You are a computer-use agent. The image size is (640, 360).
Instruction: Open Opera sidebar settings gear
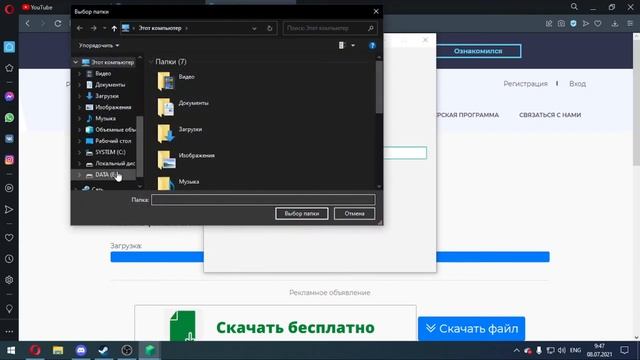pyautogui.click(x=9, y=280)
